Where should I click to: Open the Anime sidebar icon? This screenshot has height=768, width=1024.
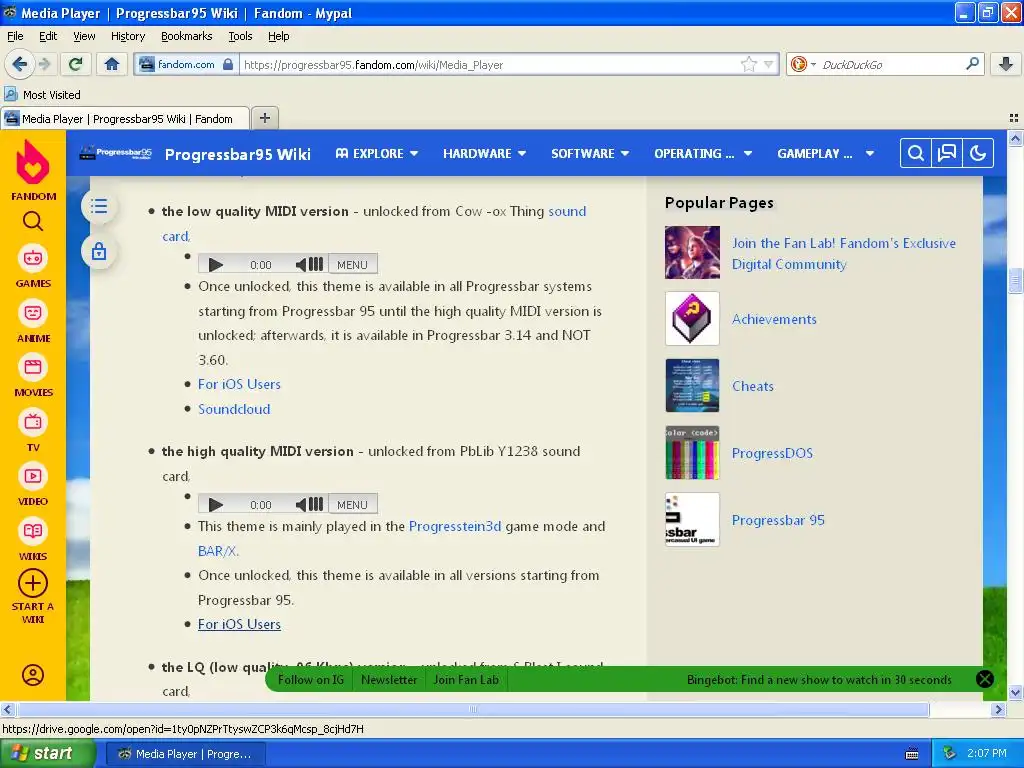click(x=33, y=313)
